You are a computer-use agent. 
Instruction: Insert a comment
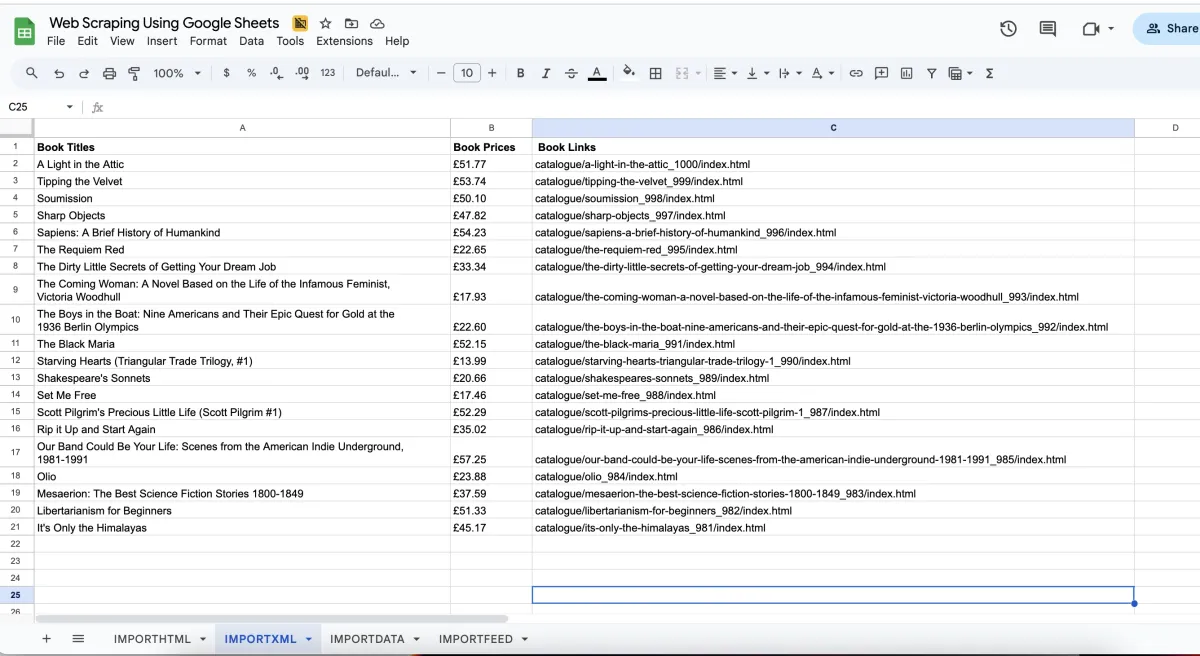(x=881, y=73)
